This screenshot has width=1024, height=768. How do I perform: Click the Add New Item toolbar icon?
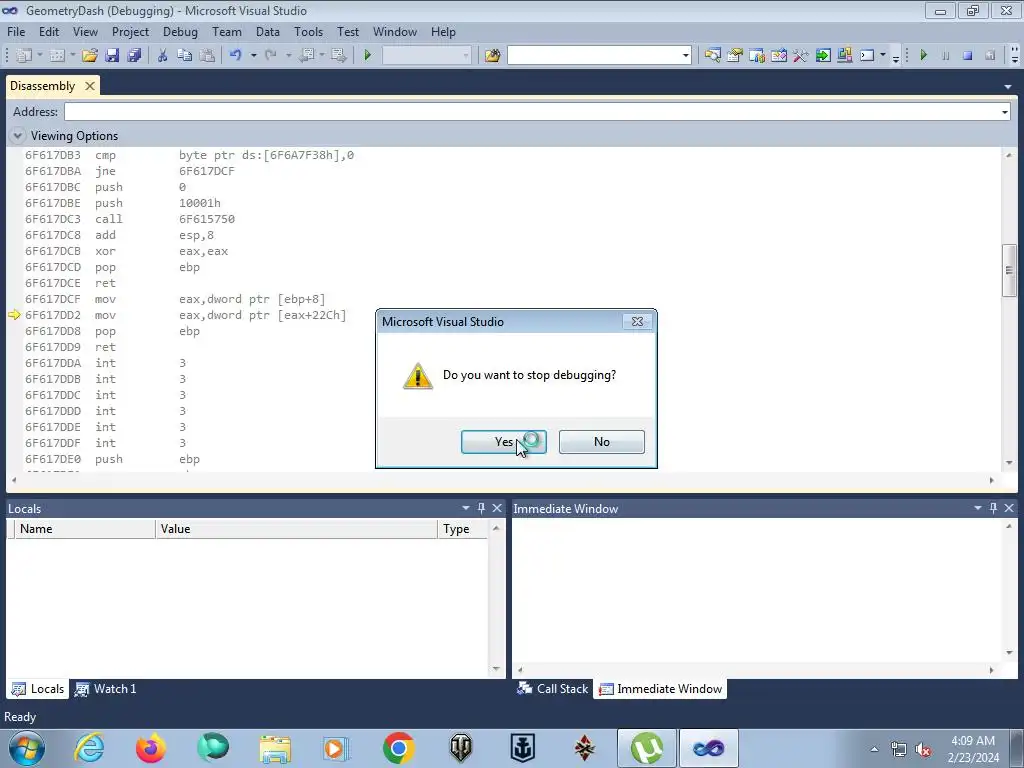click(x=57, y=56)
